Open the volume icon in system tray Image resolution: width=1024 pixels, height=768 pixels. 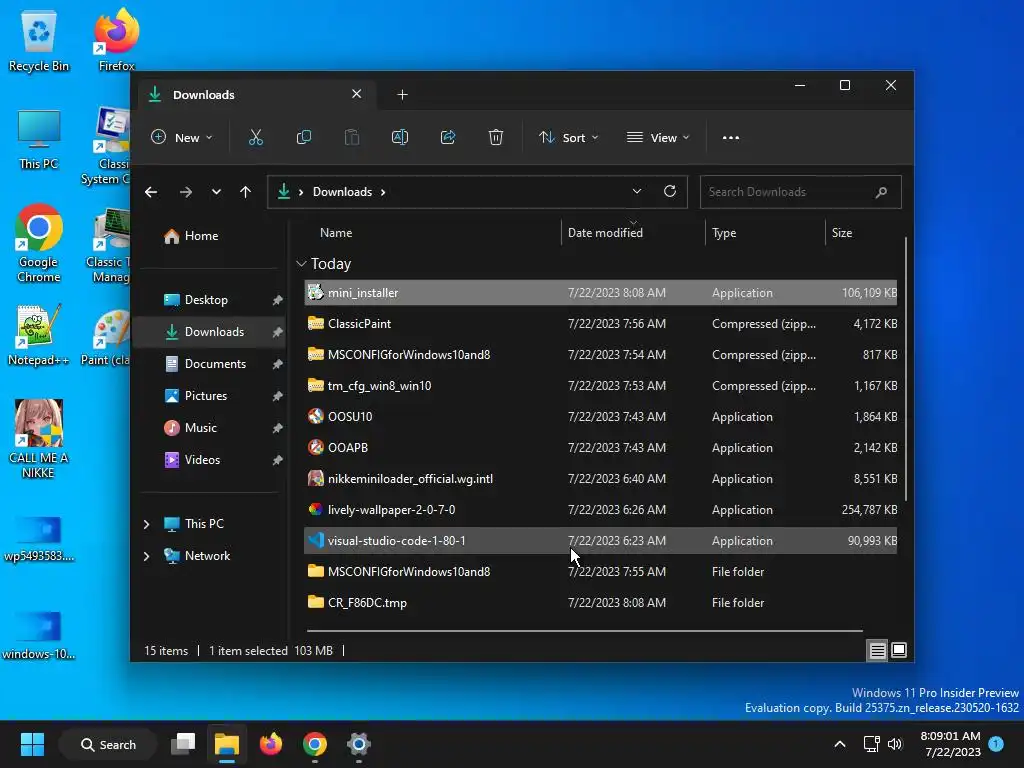click(x=895, y=744)
